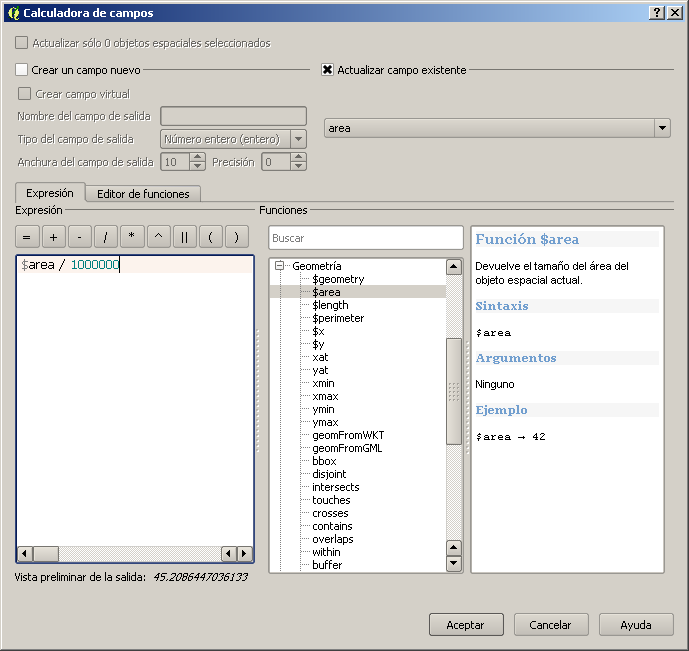
Task: Select disjoint function
Action: (x=329, y=474)
